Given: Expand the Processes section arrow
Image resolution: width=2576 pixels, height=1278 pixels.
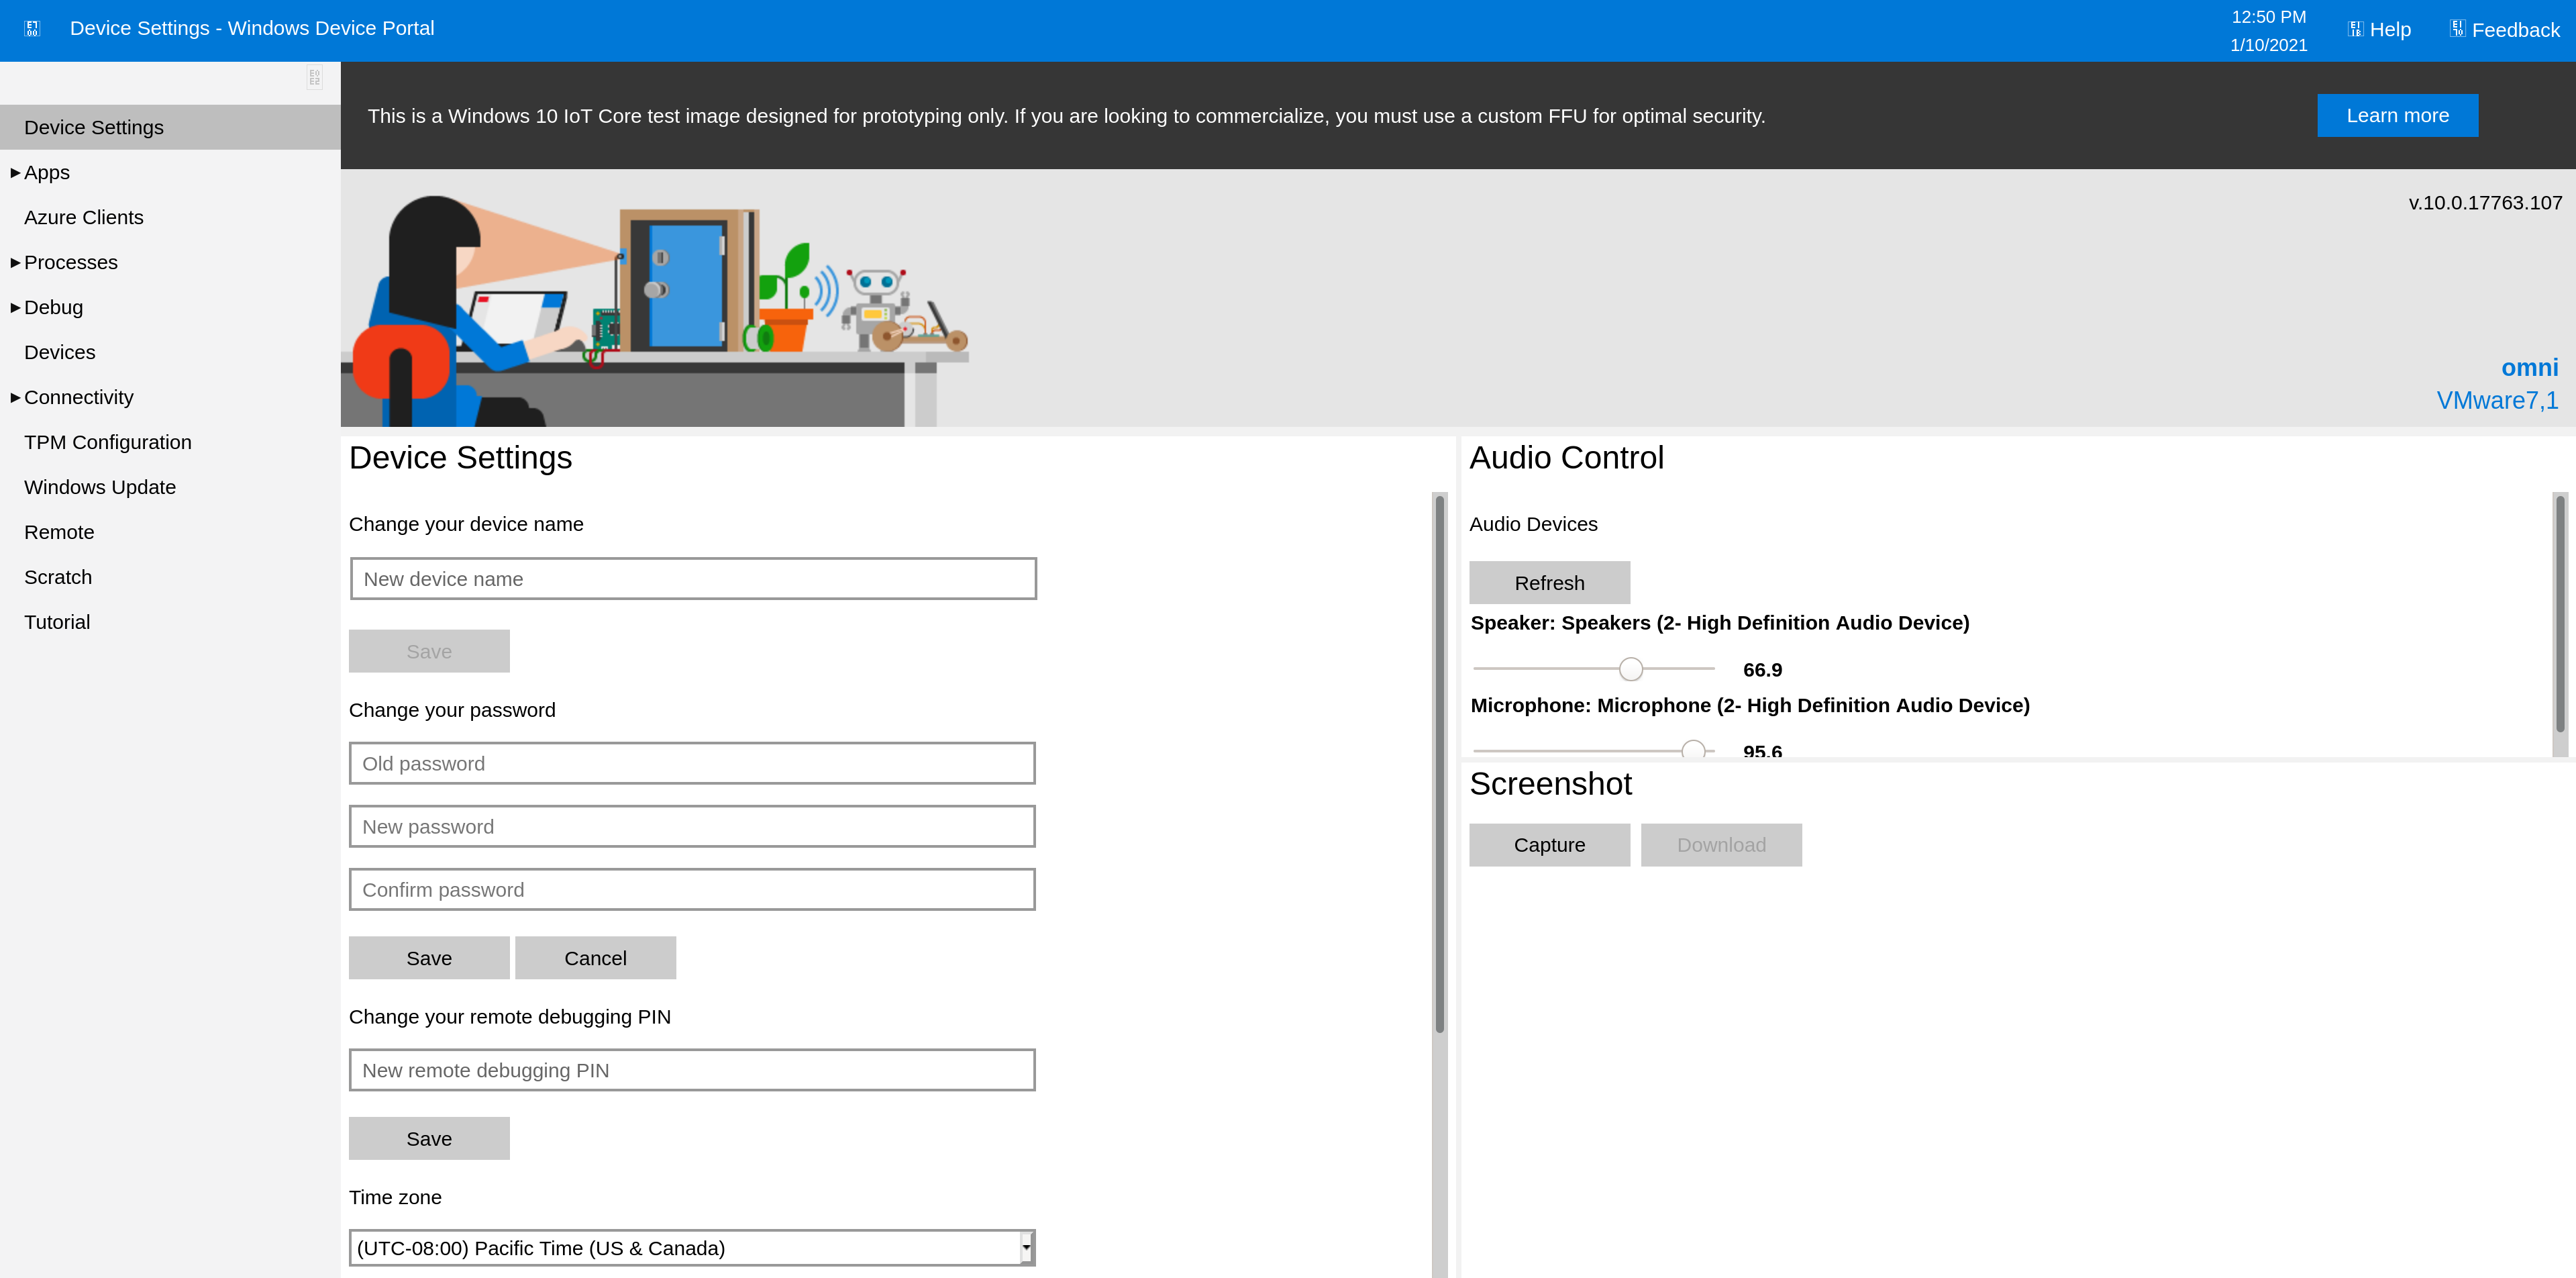Looking at the screenshot, I should tap(15, 263).
